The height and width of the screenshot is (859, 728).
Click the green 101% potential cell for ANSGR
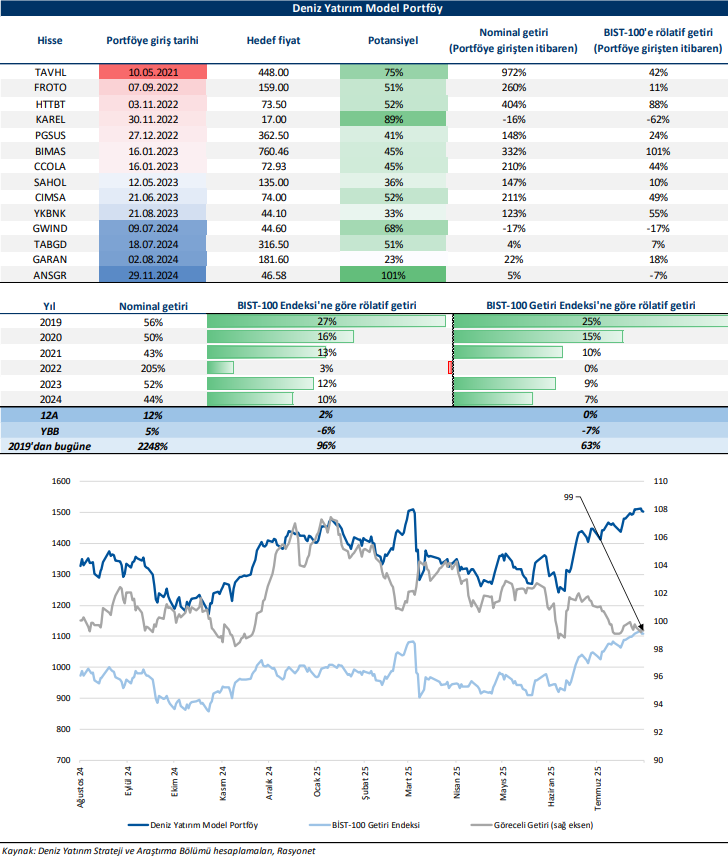pos(393,273)
